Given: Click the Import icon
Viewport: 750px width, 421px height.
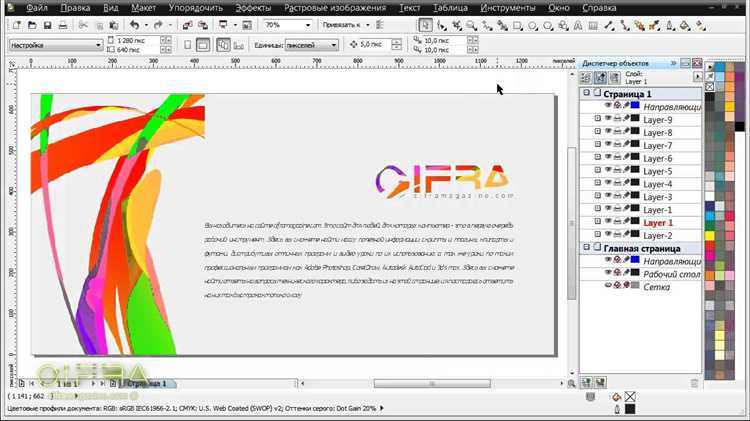Looking at the screenshot, I should (188, 25).
